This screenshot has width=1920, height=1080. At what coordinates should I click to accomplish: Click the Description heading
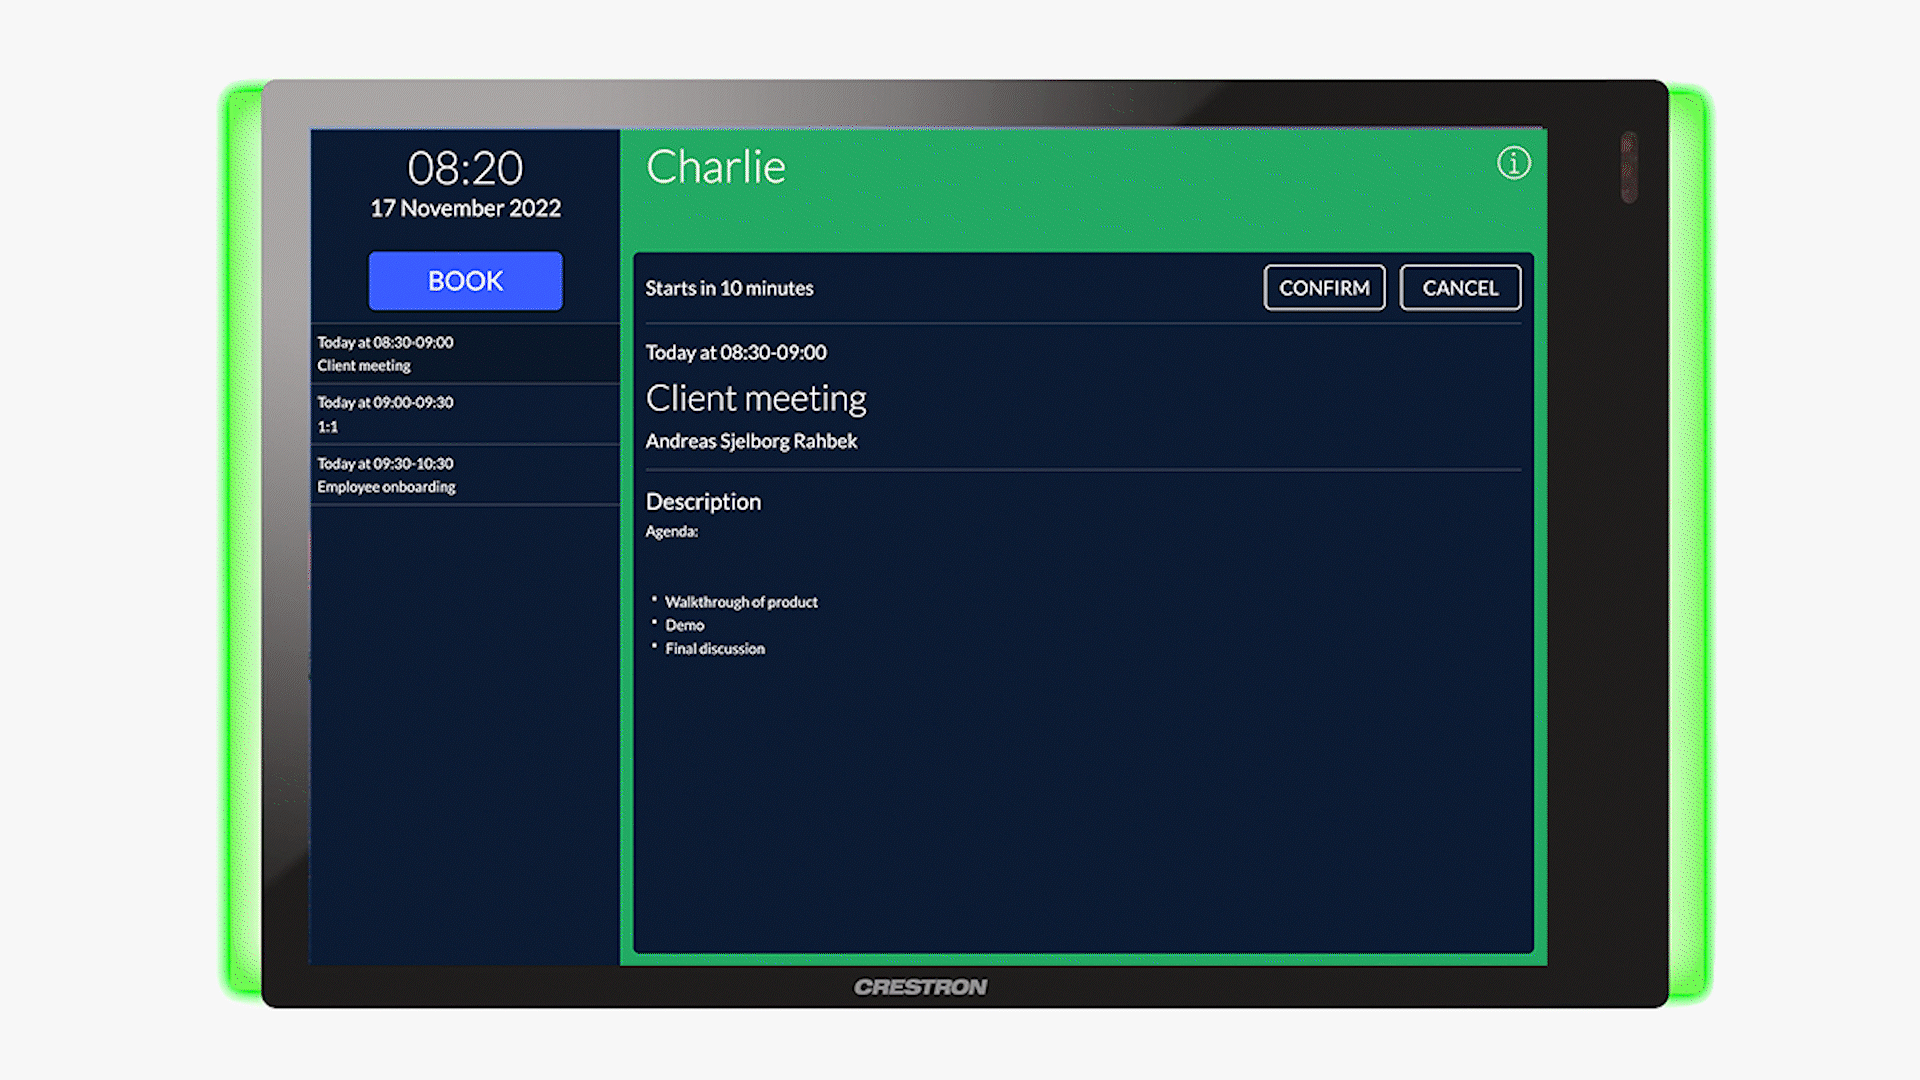[x=703, y=502]
